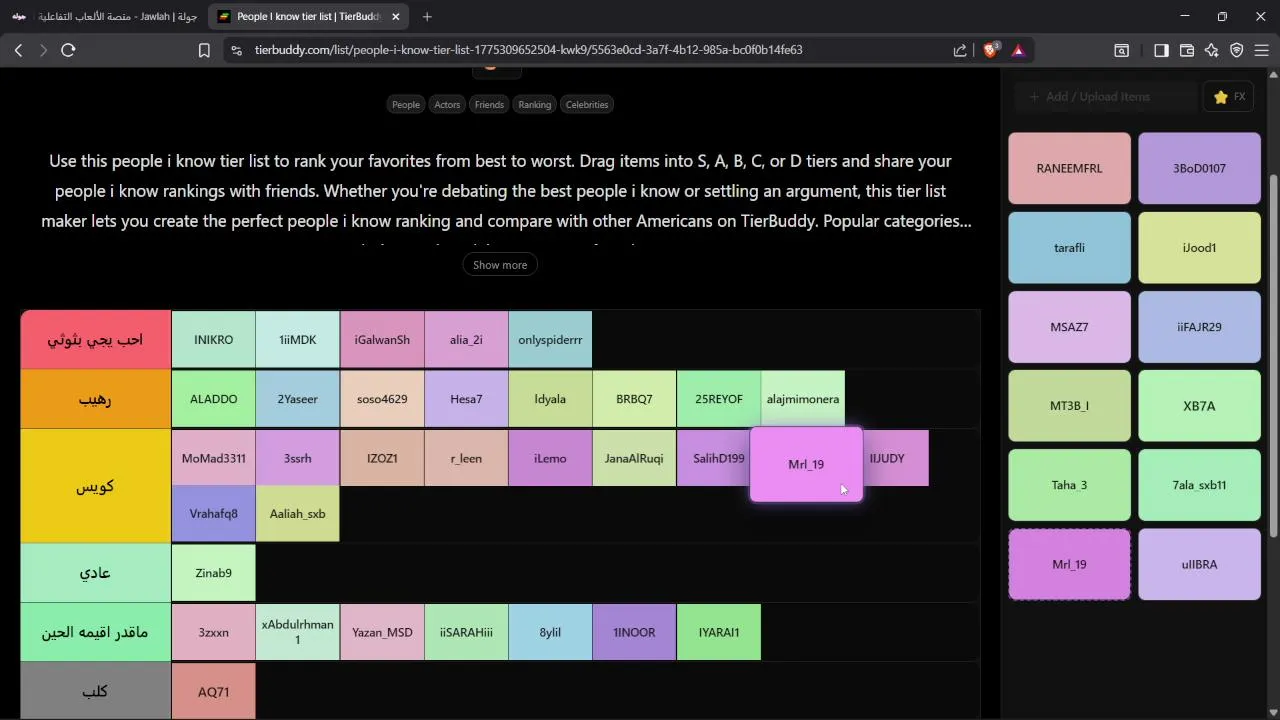Click the MoMad3311 tile

(213, 458)
